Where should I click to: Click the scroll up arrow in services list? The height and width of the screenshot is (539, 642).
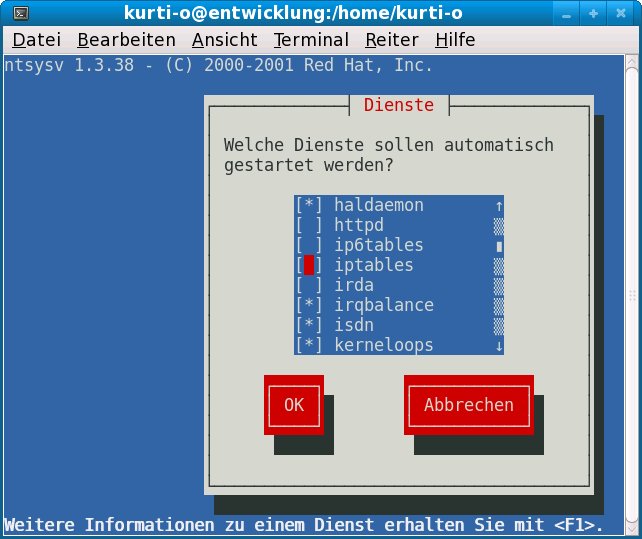coord(499,205)
